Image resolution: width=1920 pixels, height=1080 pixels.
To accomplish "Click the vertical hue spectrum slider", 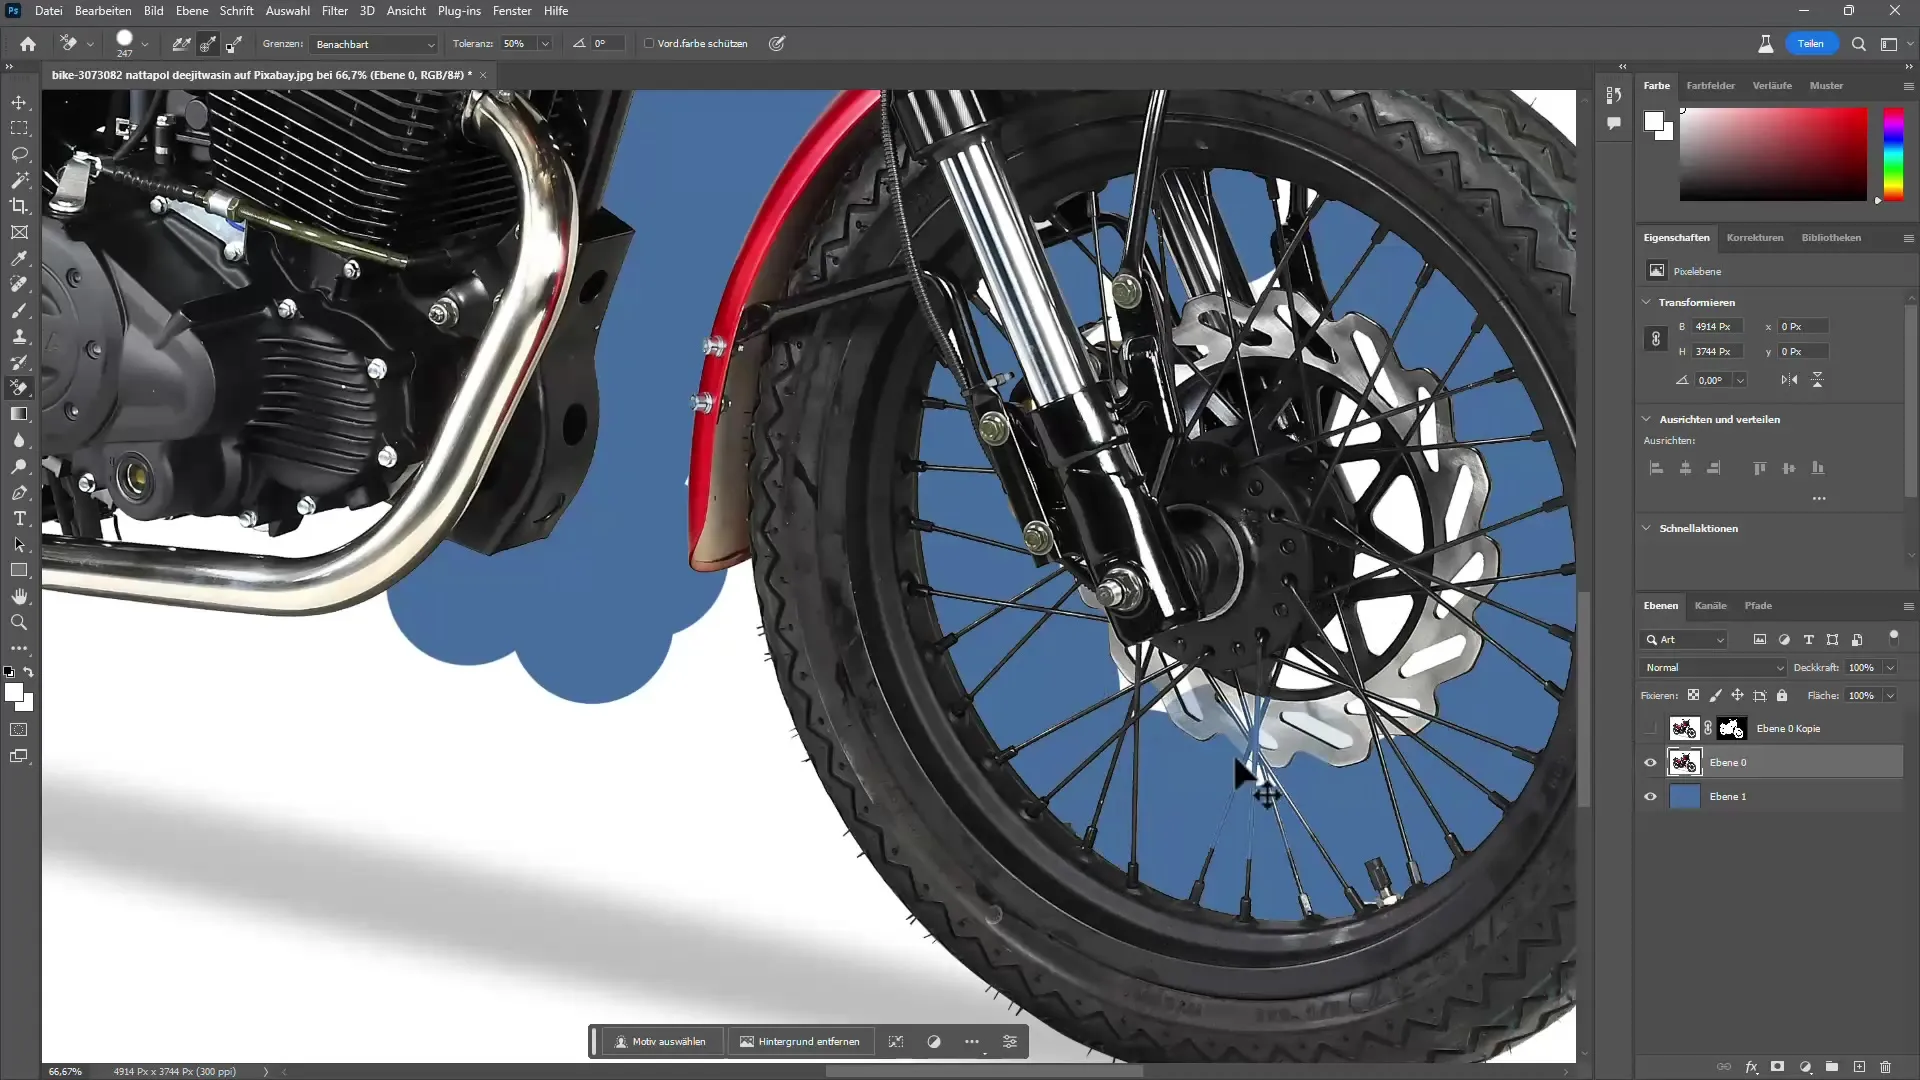I will [x=1893, y=154].
